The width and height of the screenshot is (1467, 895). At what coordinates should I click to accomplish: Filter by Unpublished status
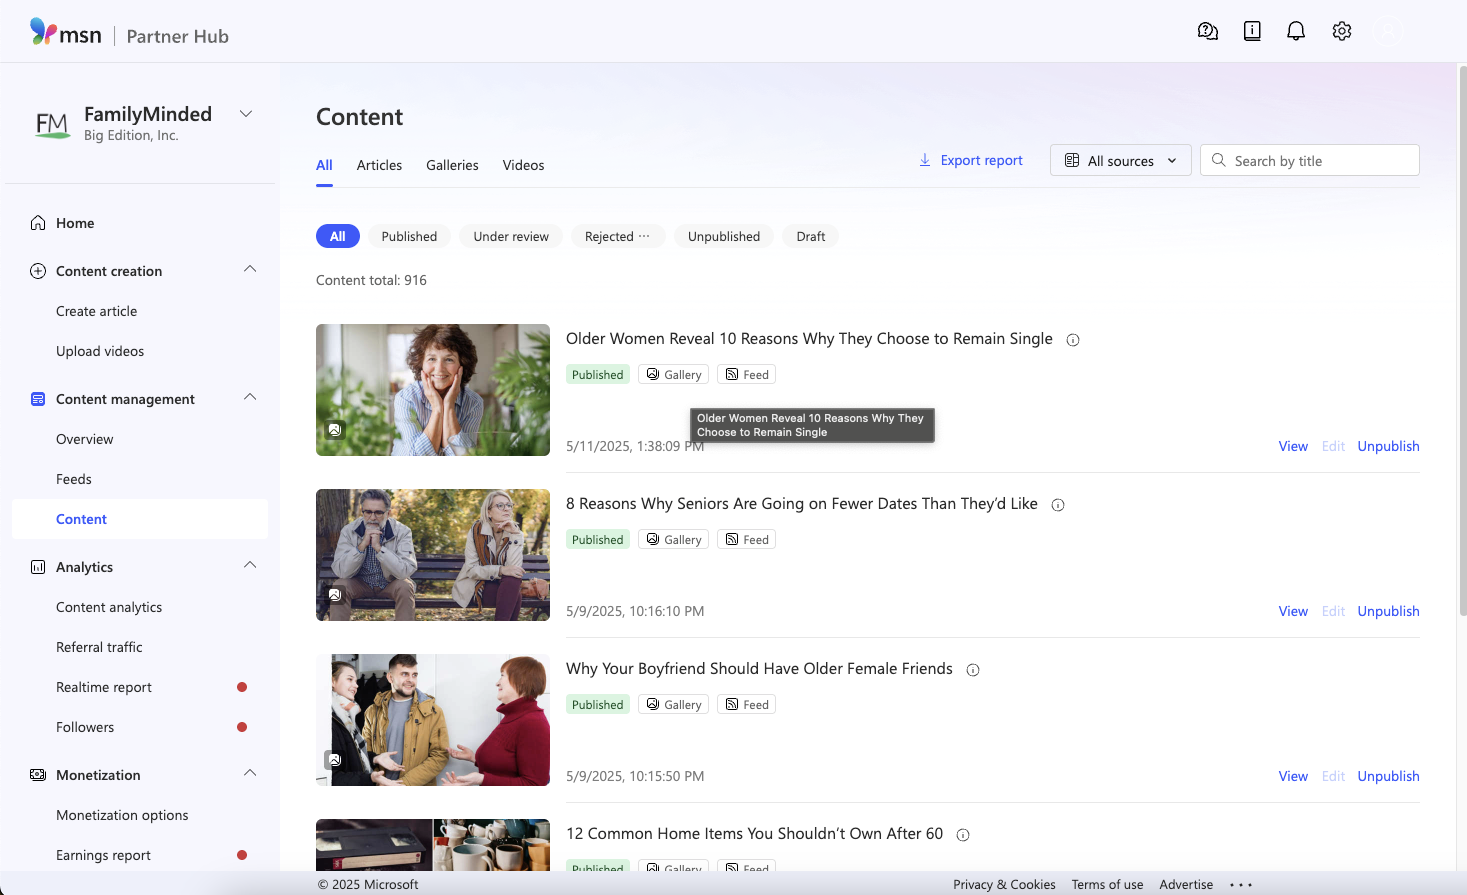[x=724, y=236]
